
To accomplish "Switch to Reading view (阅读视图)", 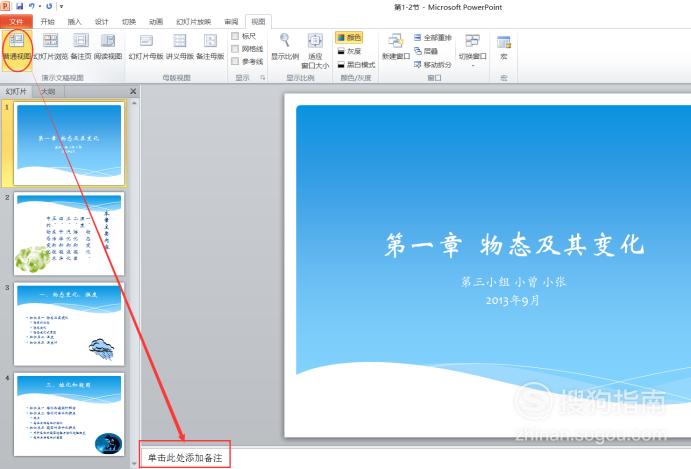I will pos(108,47).
